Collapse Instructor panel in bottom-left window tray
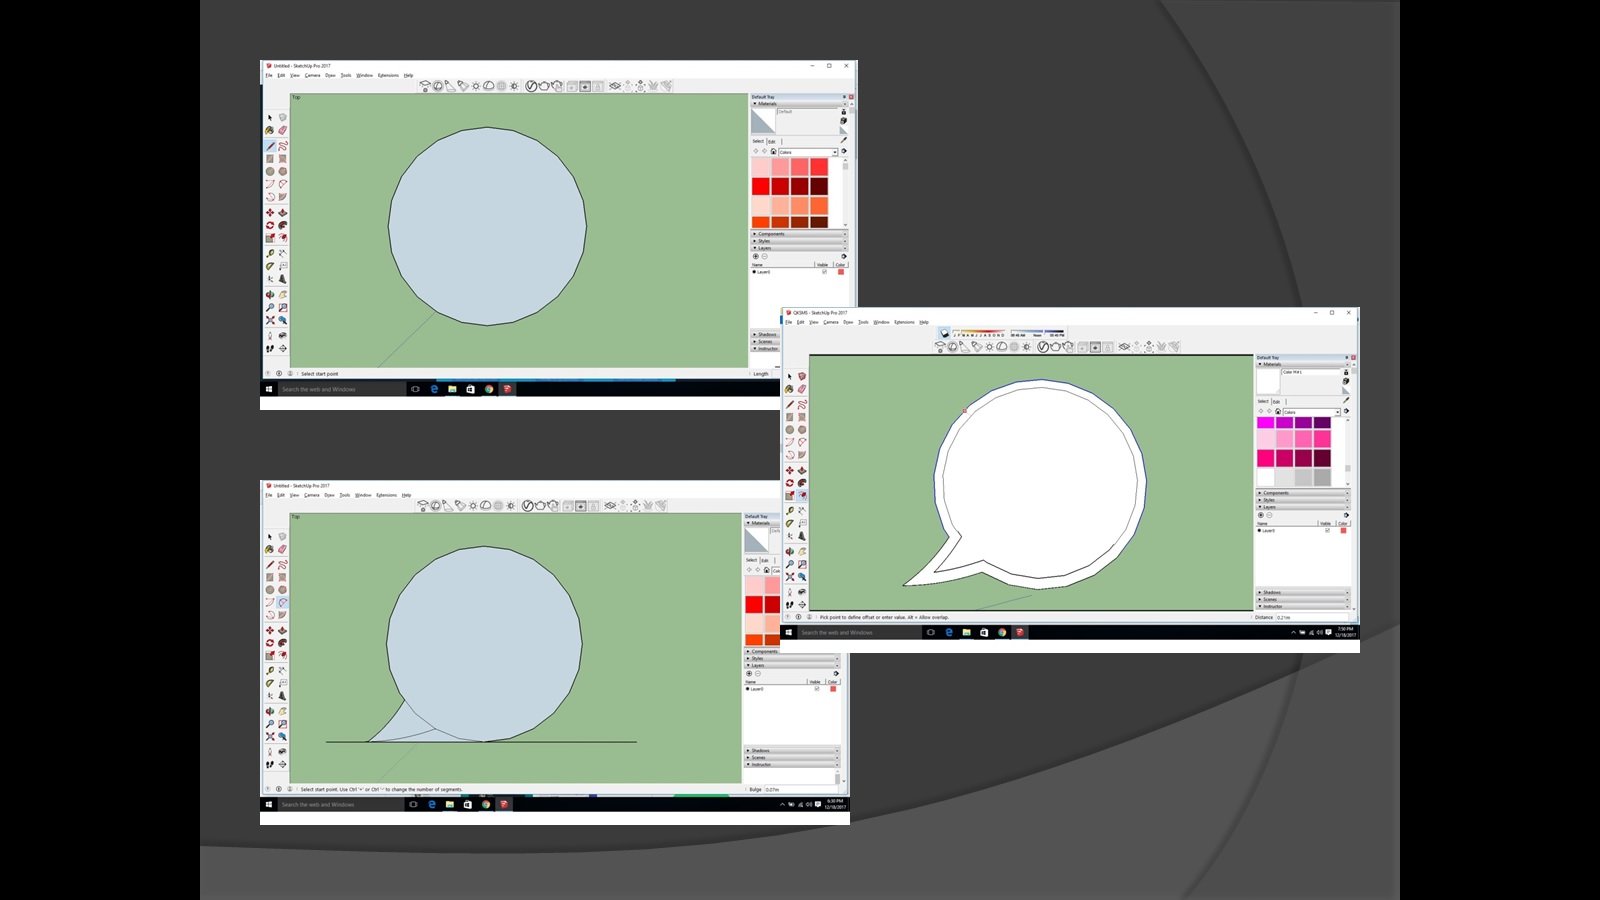The width and height of the screenshot is (1600, 900). (792, 764)
